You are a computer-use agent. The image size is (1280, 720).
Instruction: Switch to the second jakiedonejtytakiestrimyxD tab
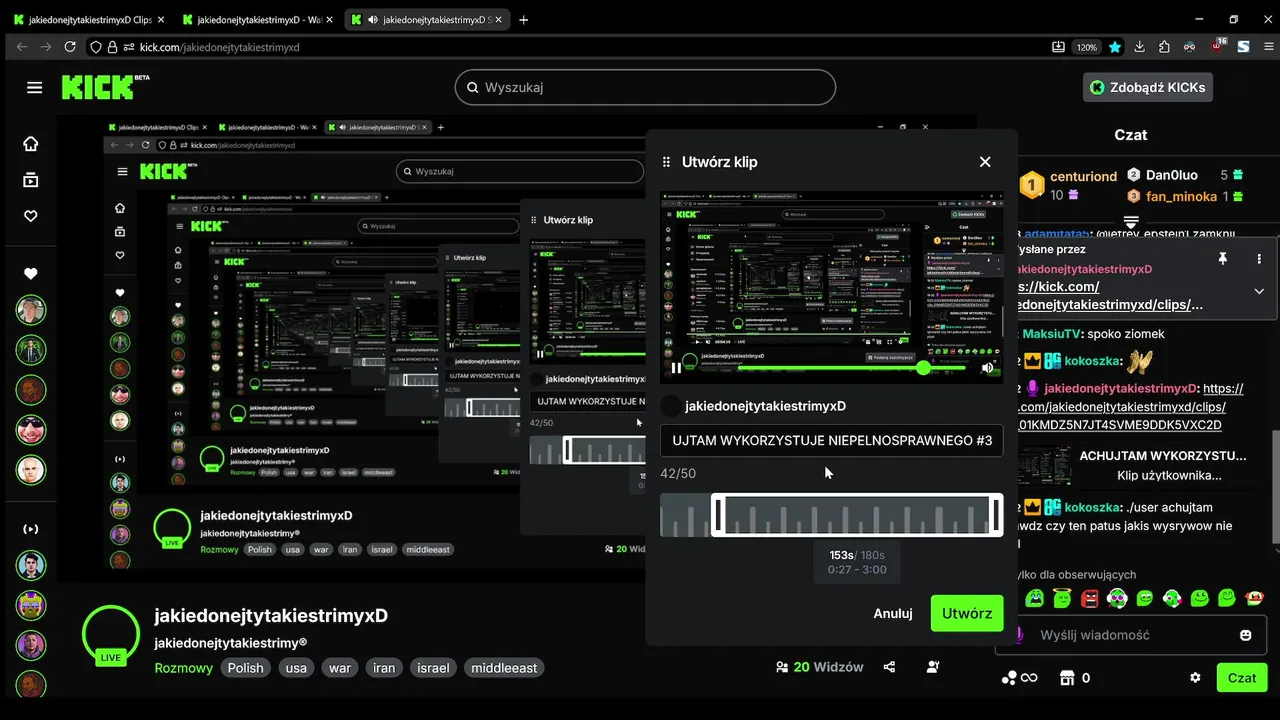(x=258, y=19)
